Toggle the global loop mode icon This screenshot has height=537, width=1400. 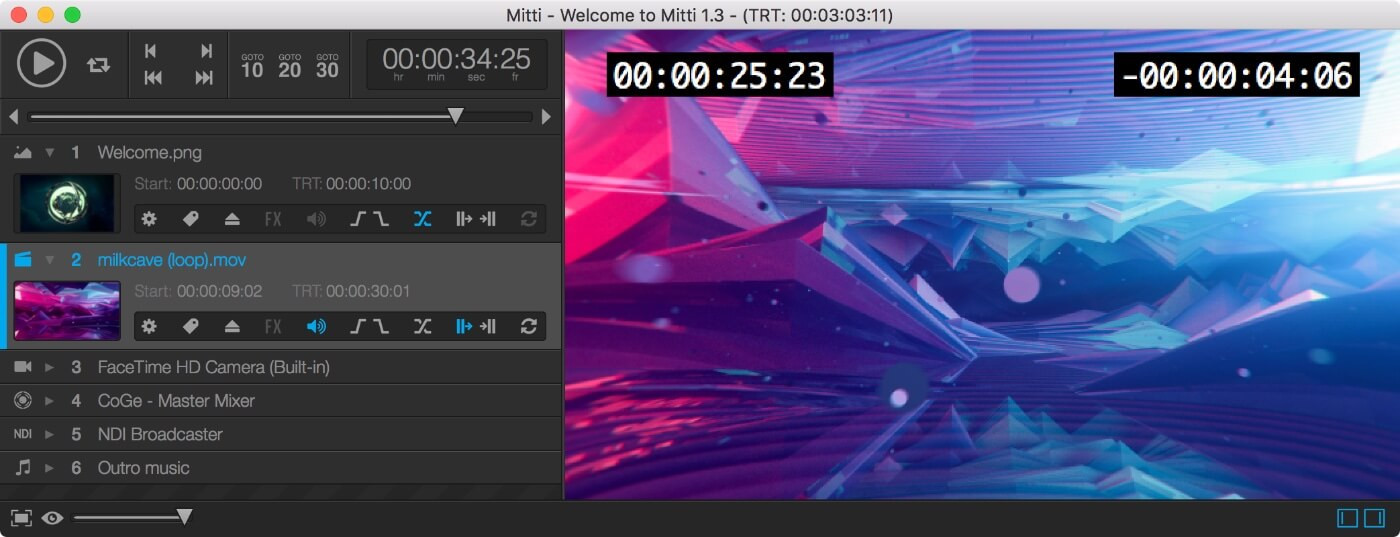click(x=98, y=64)
